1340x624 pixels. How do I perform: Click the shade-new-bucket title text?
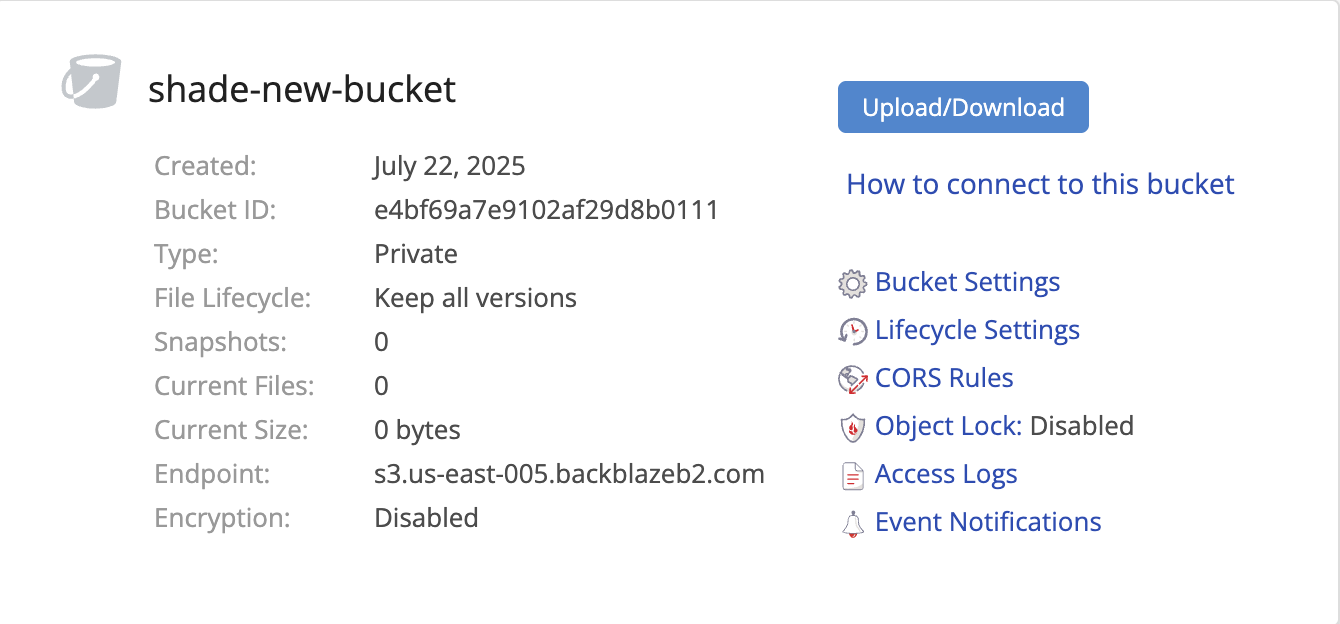pyautogui.click(x=302, y=90)
